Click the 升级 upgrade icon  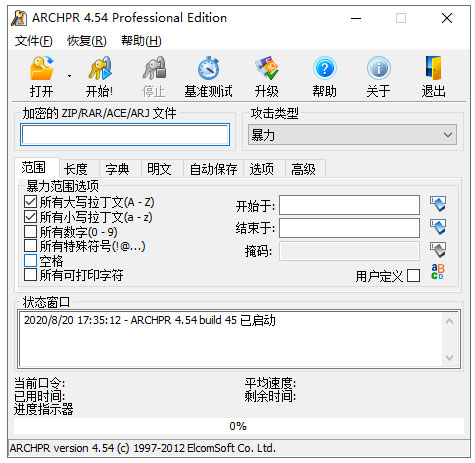267,68
